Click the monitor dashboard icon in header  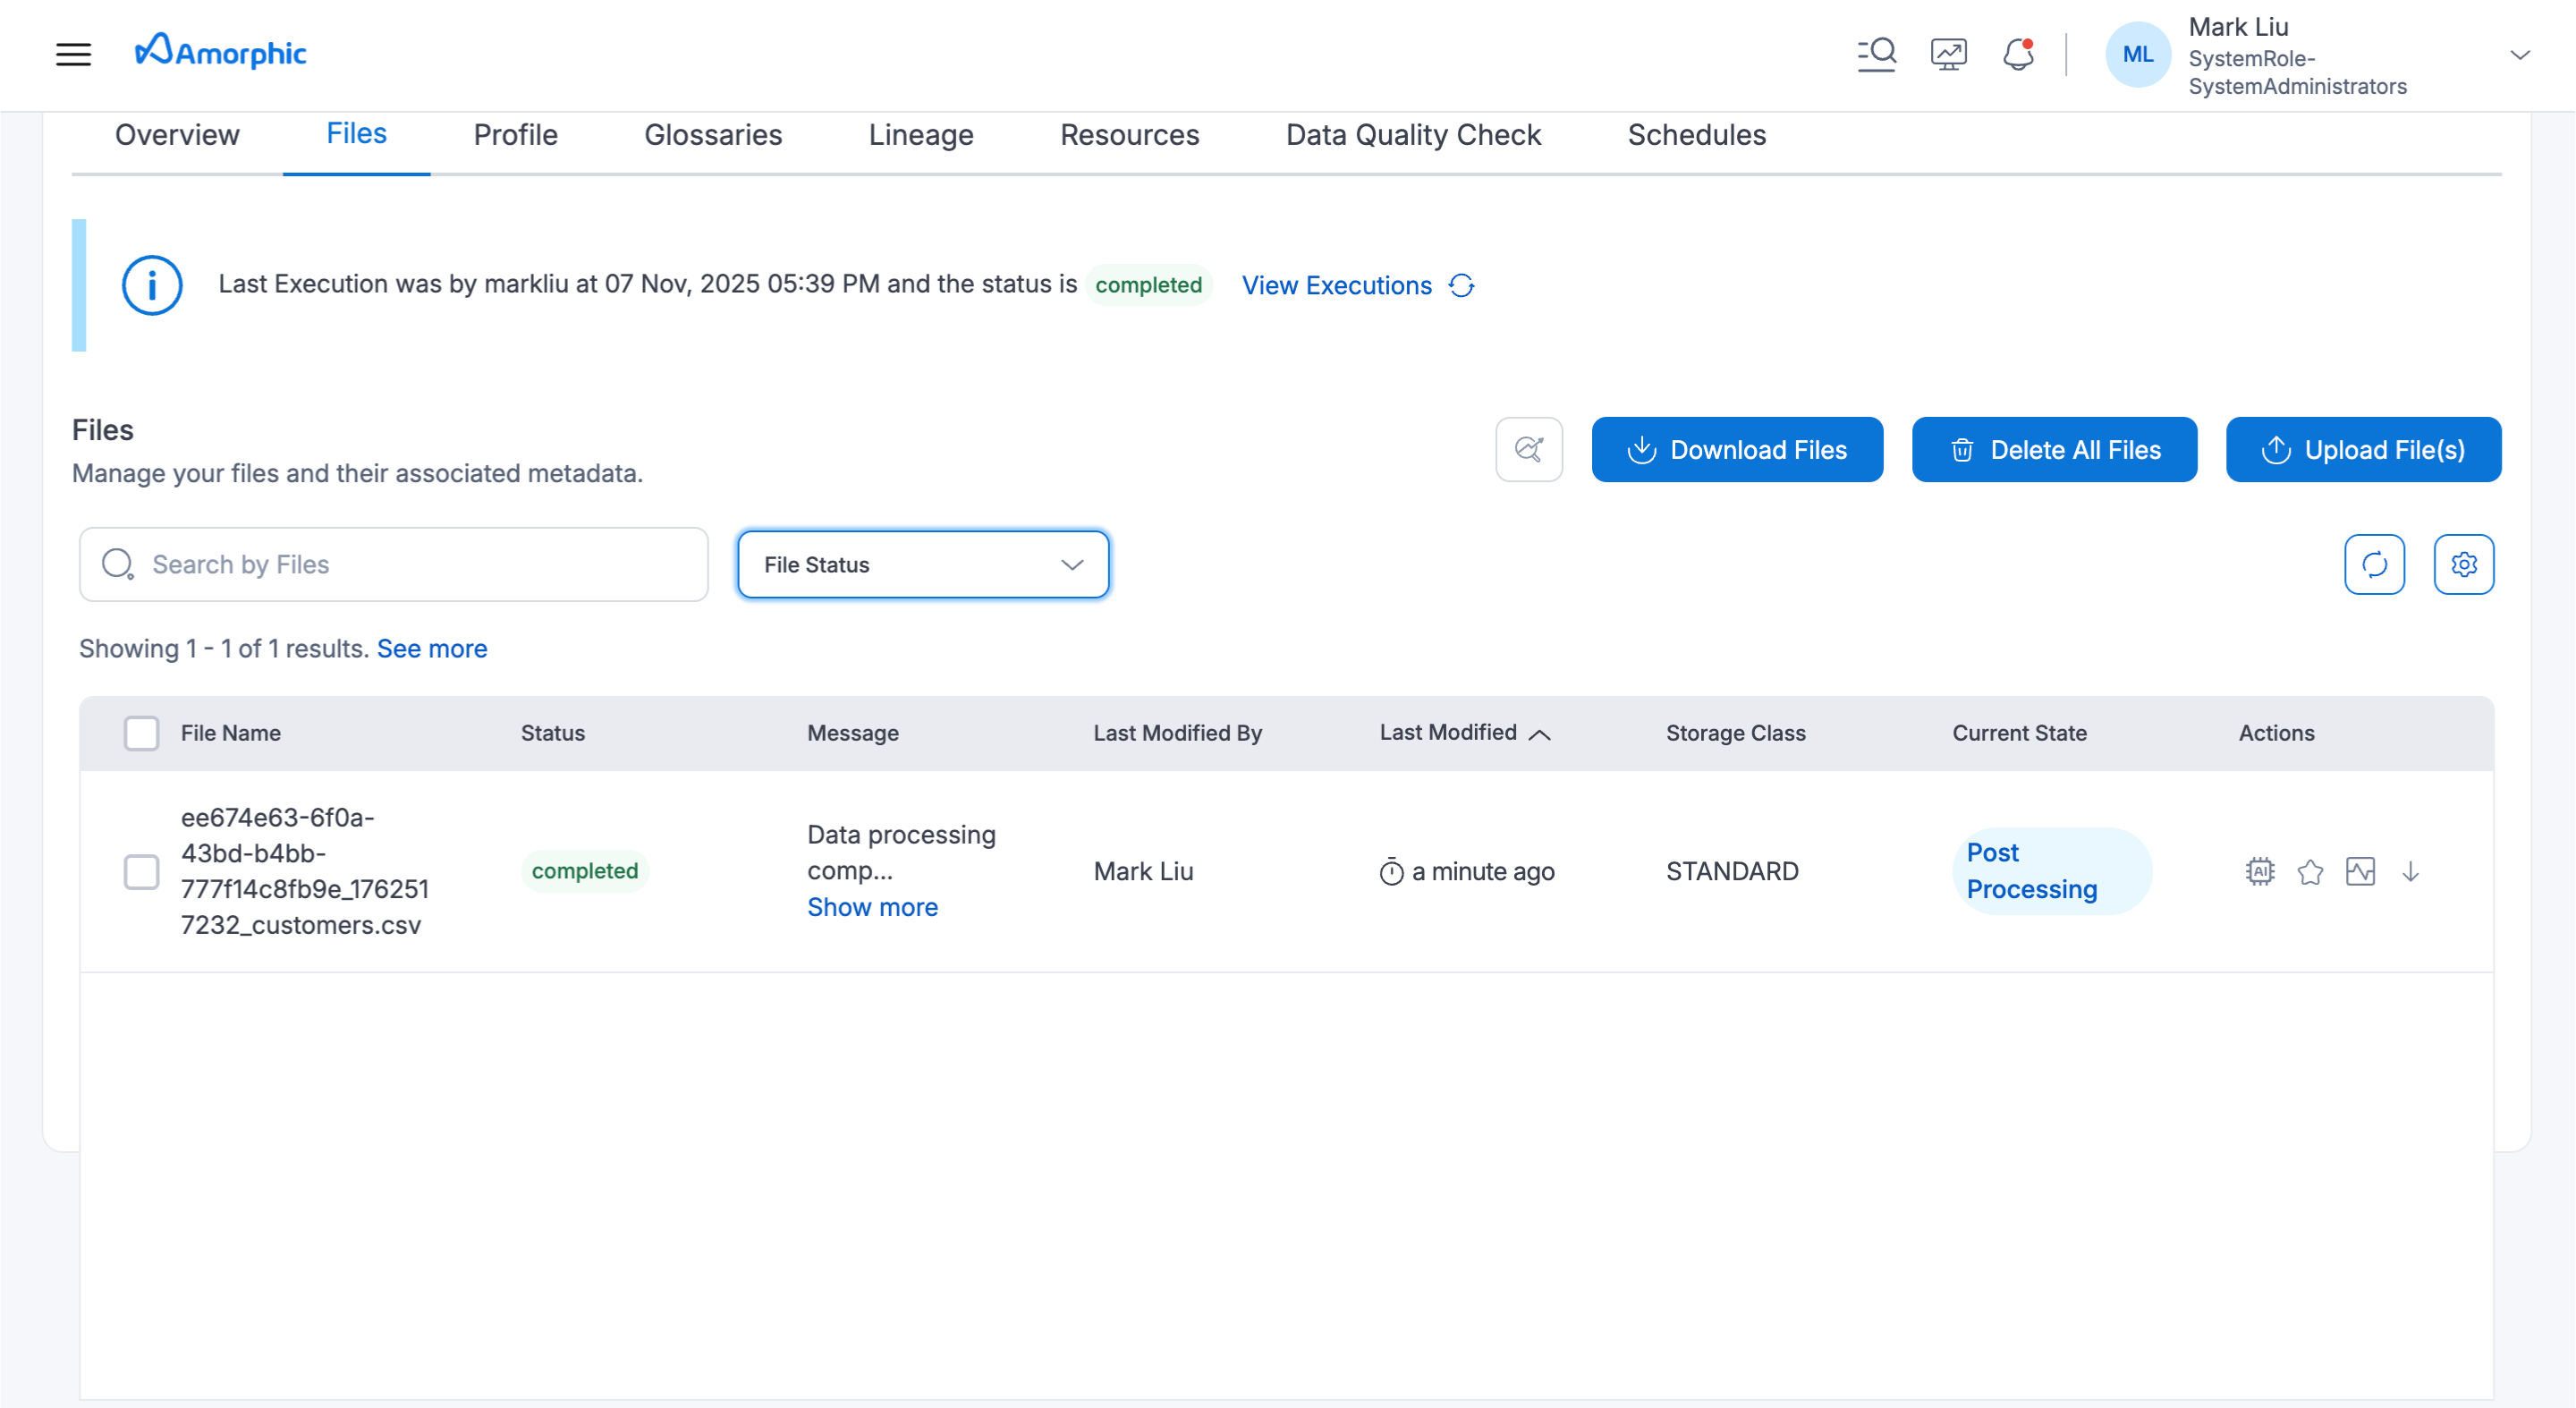click(x=1948, y=54)
